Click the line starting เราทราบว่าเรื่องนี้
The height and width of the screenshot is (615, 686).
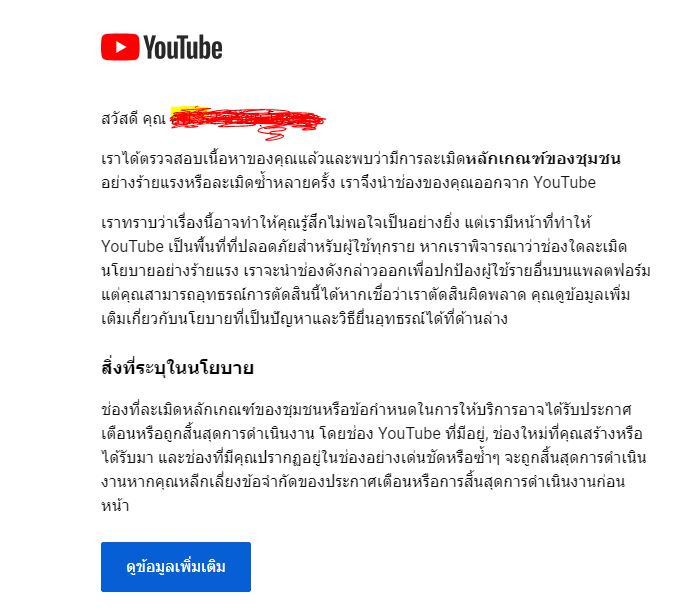pyautogui.click(x=346, y=223)
